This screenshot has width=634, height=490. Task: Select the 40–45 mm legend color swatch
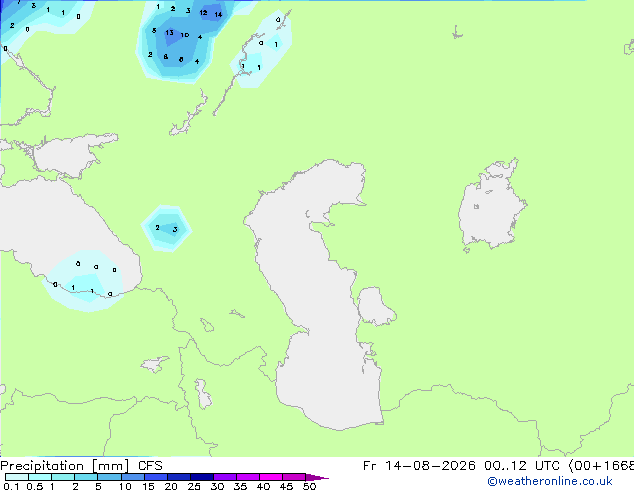(271, 477)
